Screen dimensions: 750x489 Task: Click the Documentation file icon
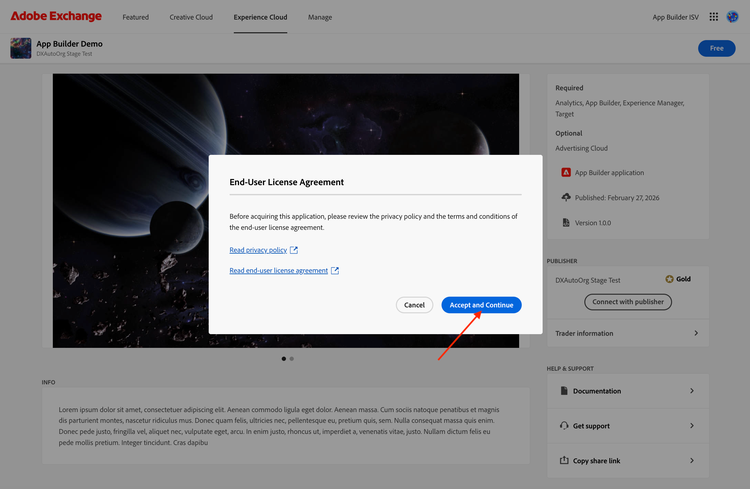click(564, 391)
